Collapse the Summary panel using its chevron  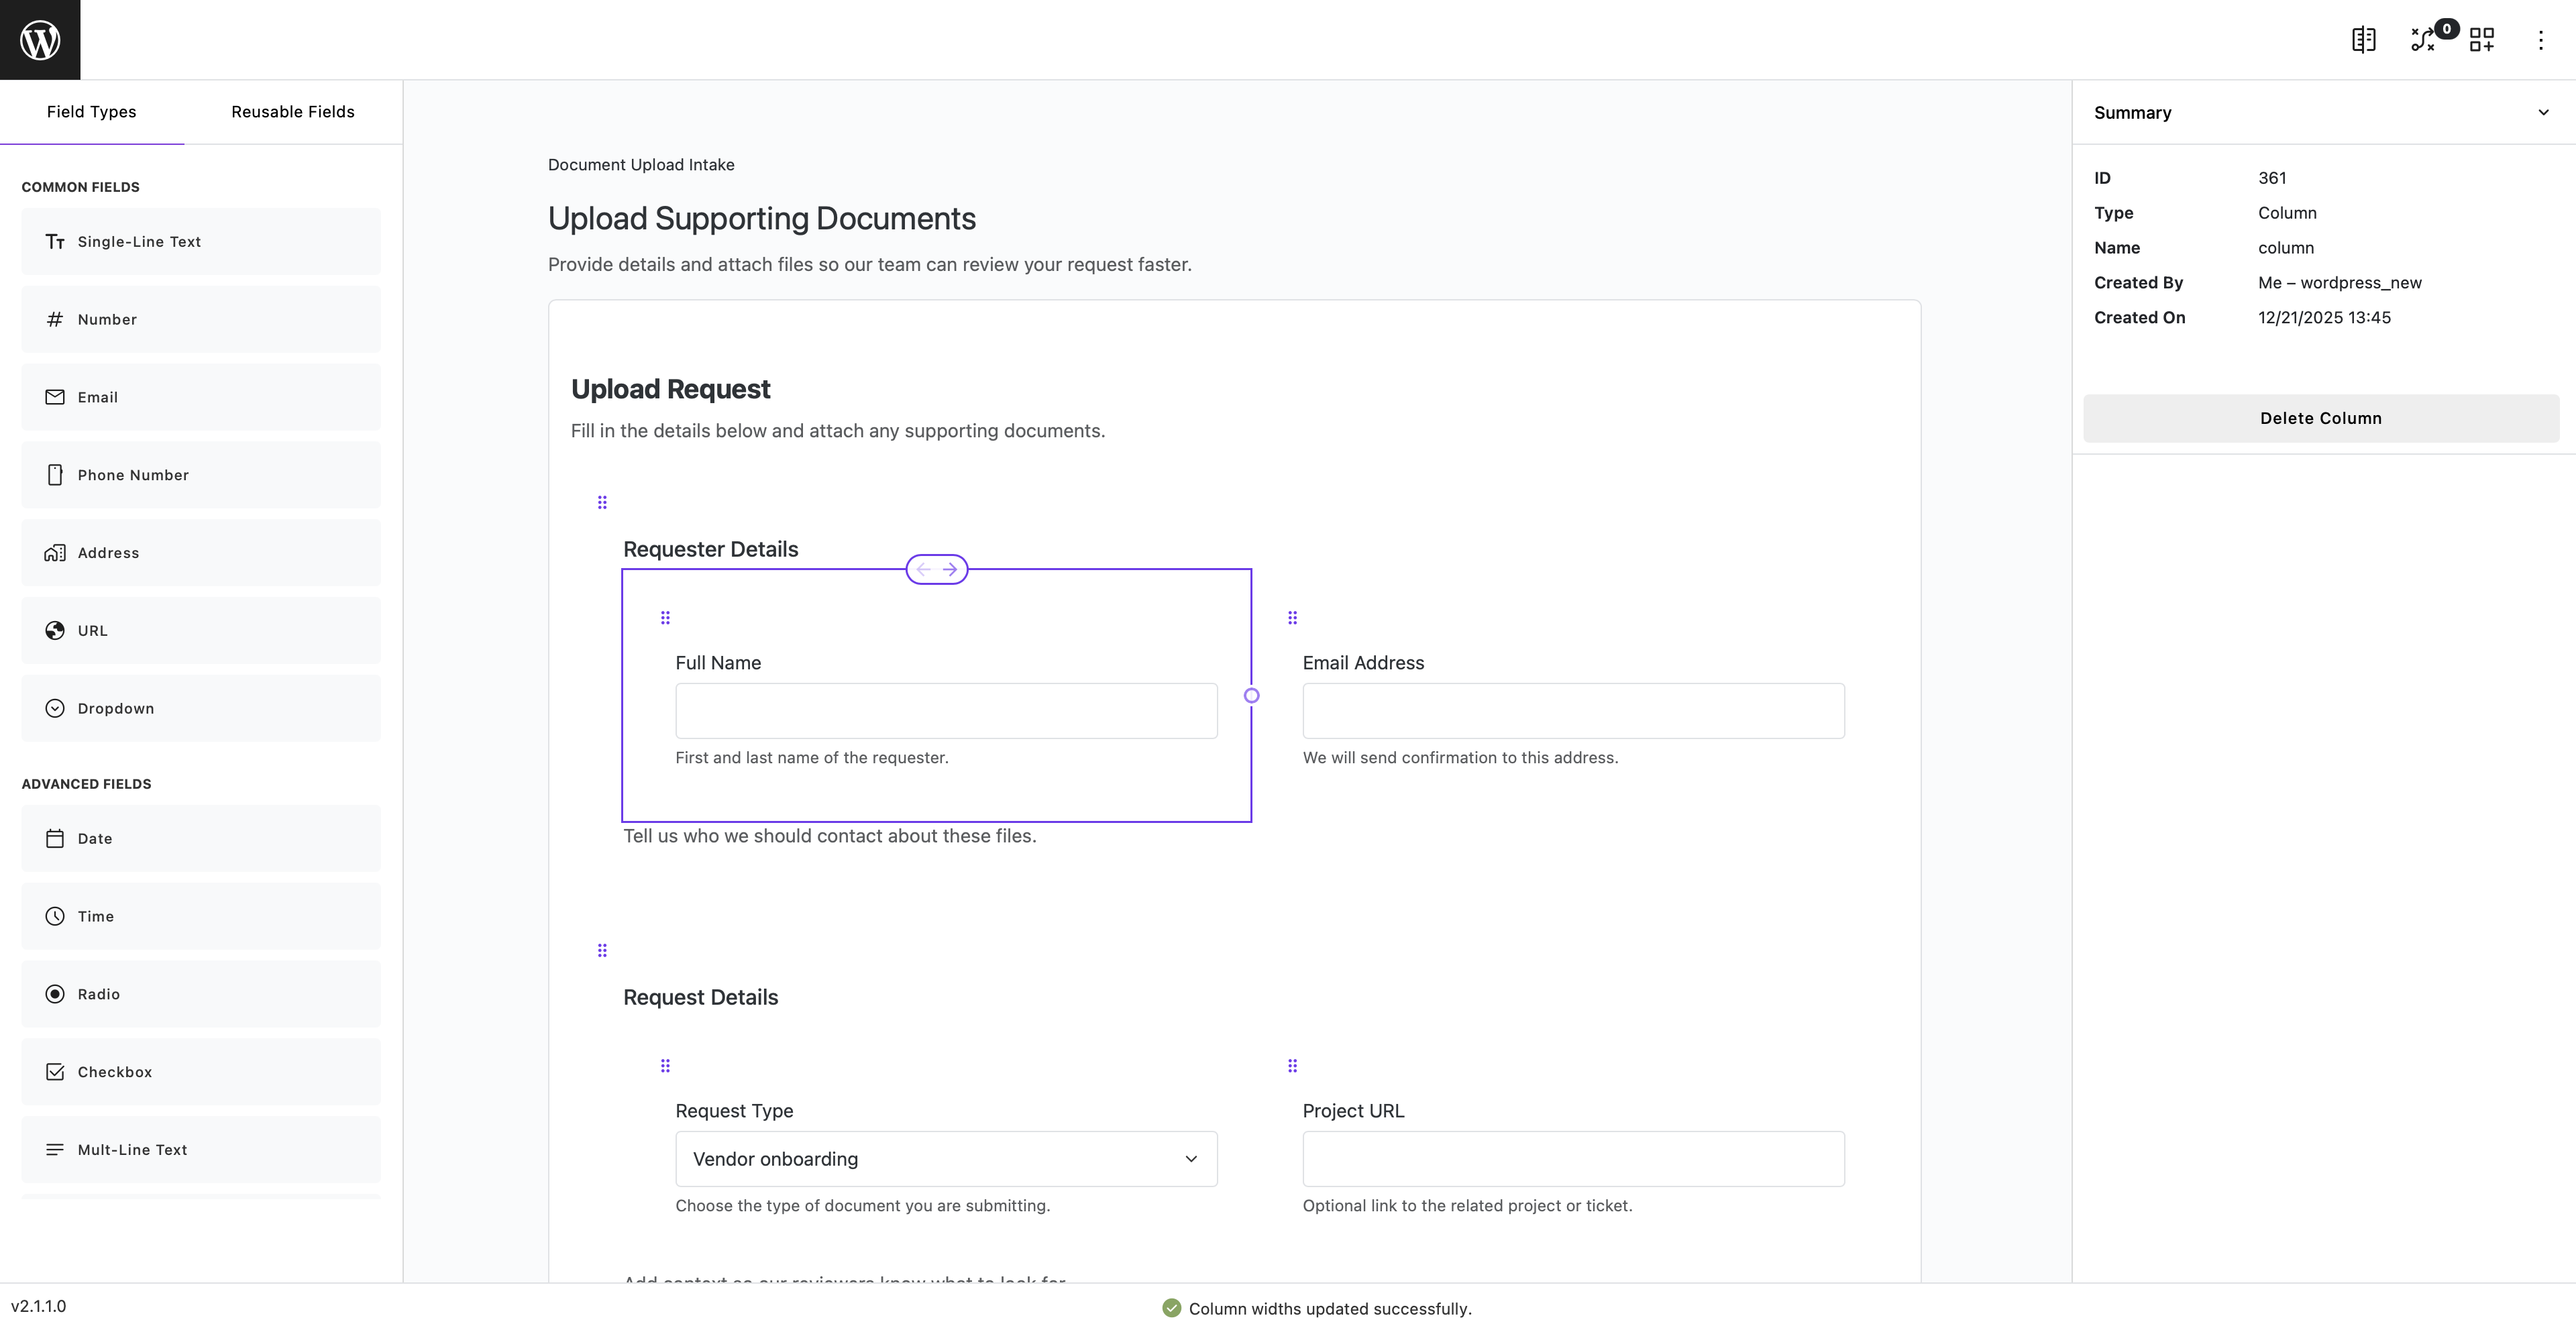[x=2543, y=112]
